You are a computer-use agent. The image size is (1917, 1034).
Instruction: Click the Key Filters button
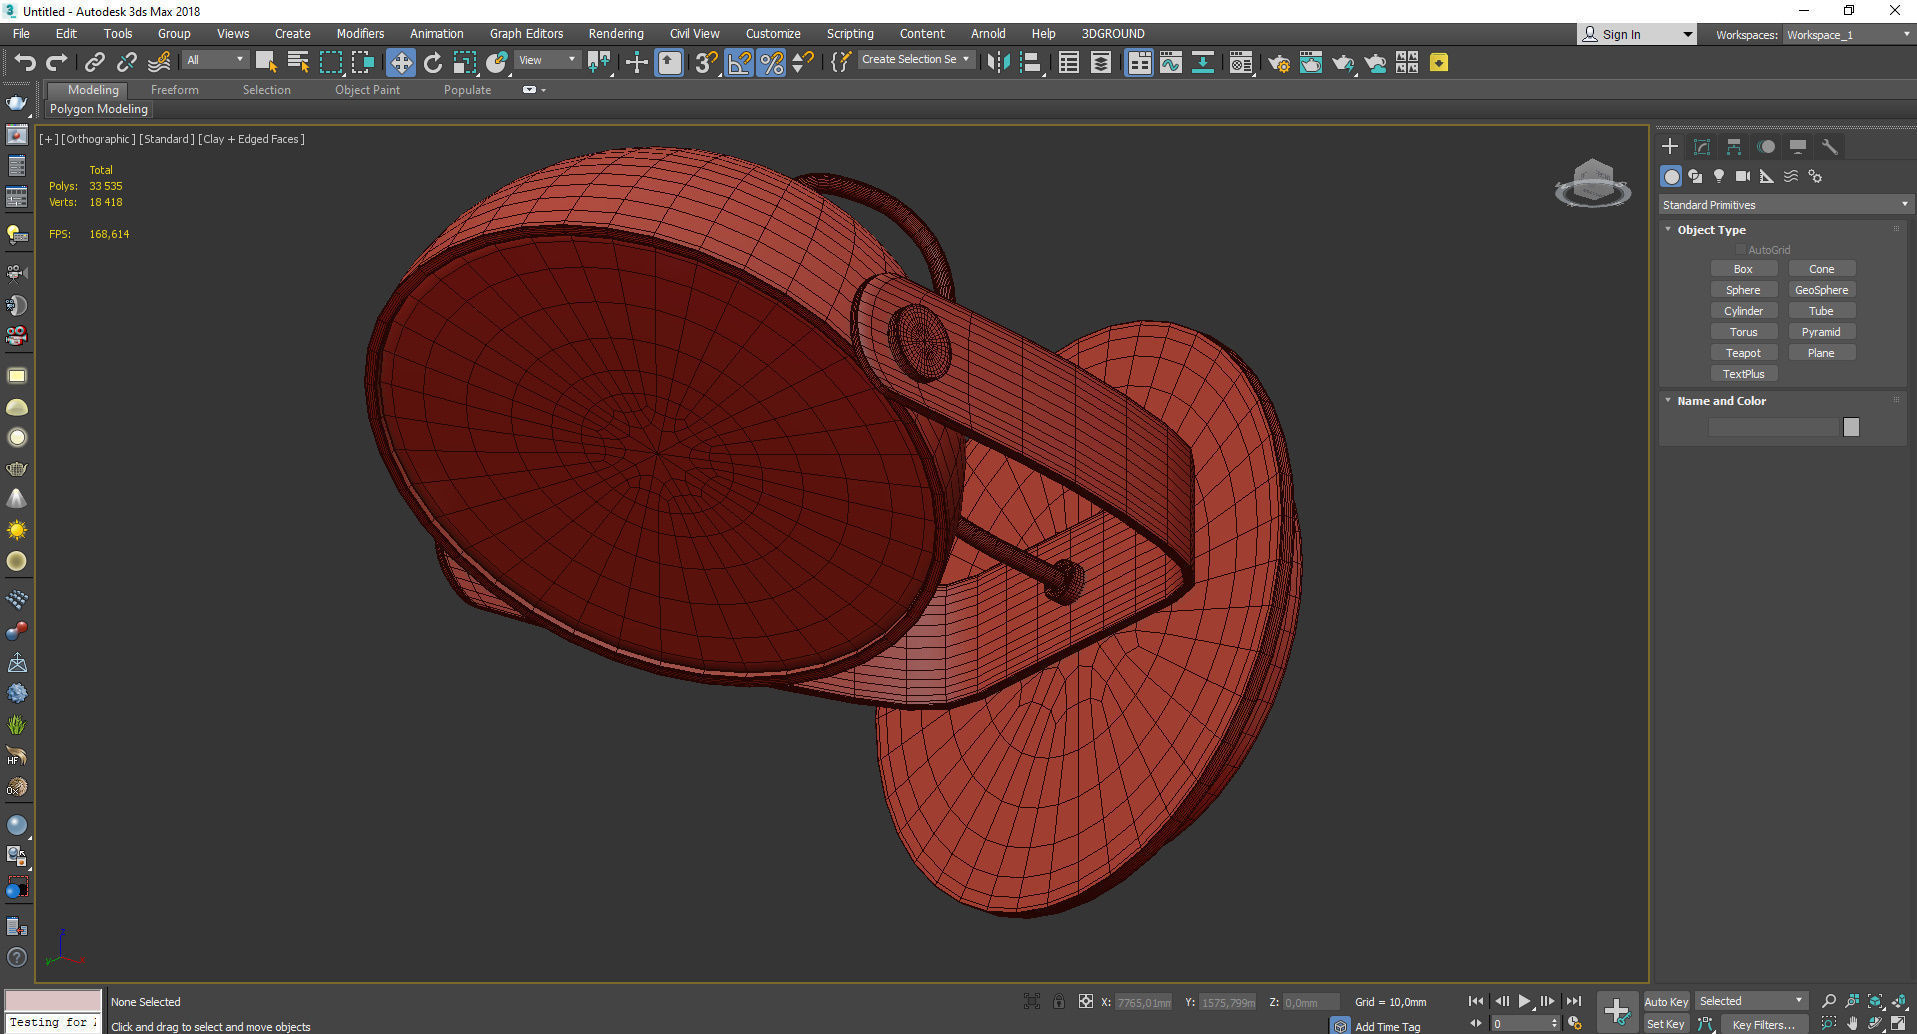pyautogui.click(x=1763, y=1024)
